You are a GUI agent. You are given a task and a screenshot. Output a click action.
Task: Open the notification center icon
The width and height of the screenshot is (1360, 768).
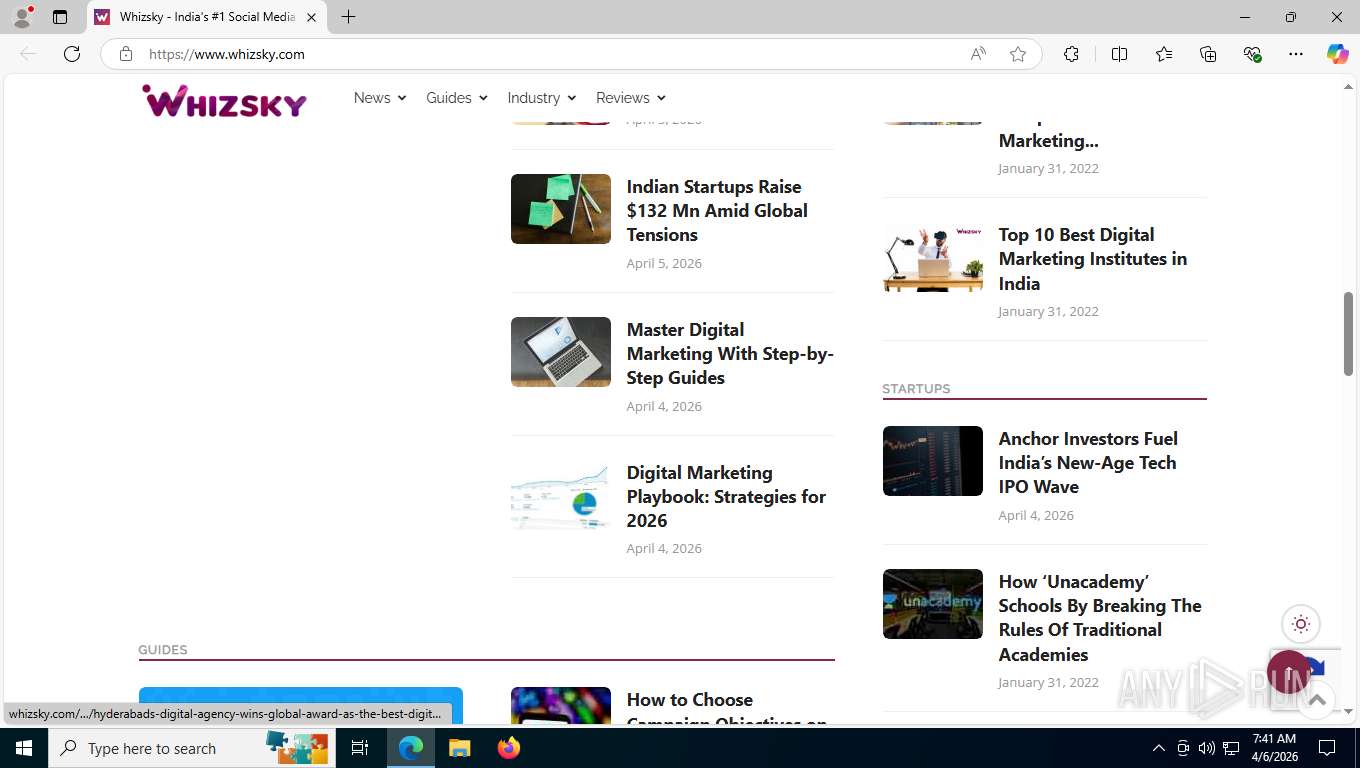[x=1327, y=748]
